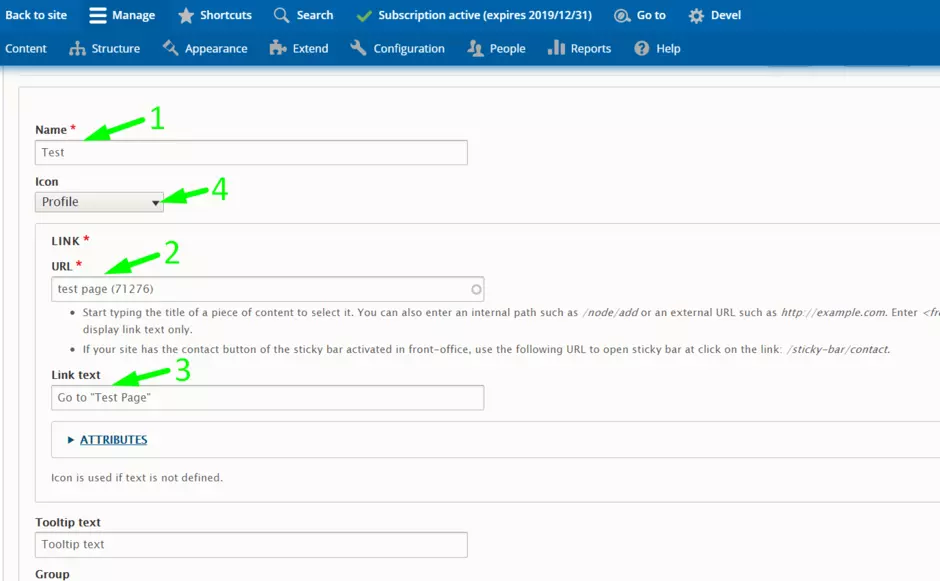Open the Icon dropdown showing Profile
Viewport: 940px width, 581px height.
99,202
